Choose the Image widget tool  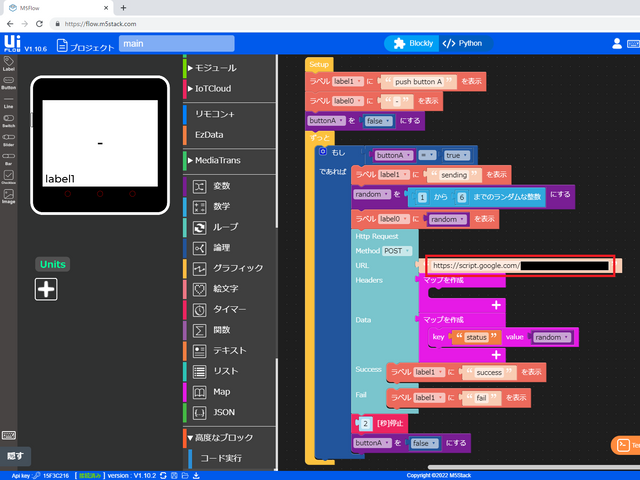[9, 195]
